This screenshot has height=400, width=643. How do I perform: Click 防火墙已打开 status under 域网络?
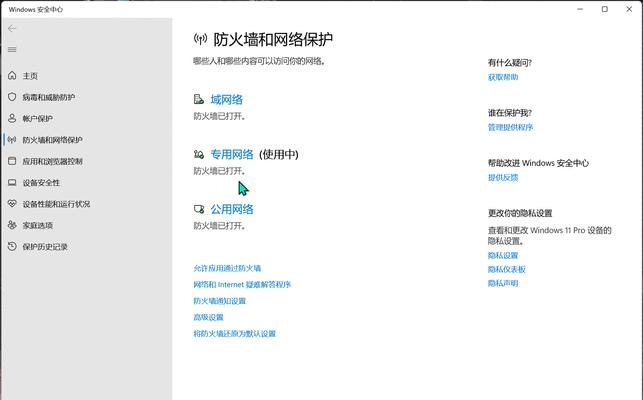point(219,117)
